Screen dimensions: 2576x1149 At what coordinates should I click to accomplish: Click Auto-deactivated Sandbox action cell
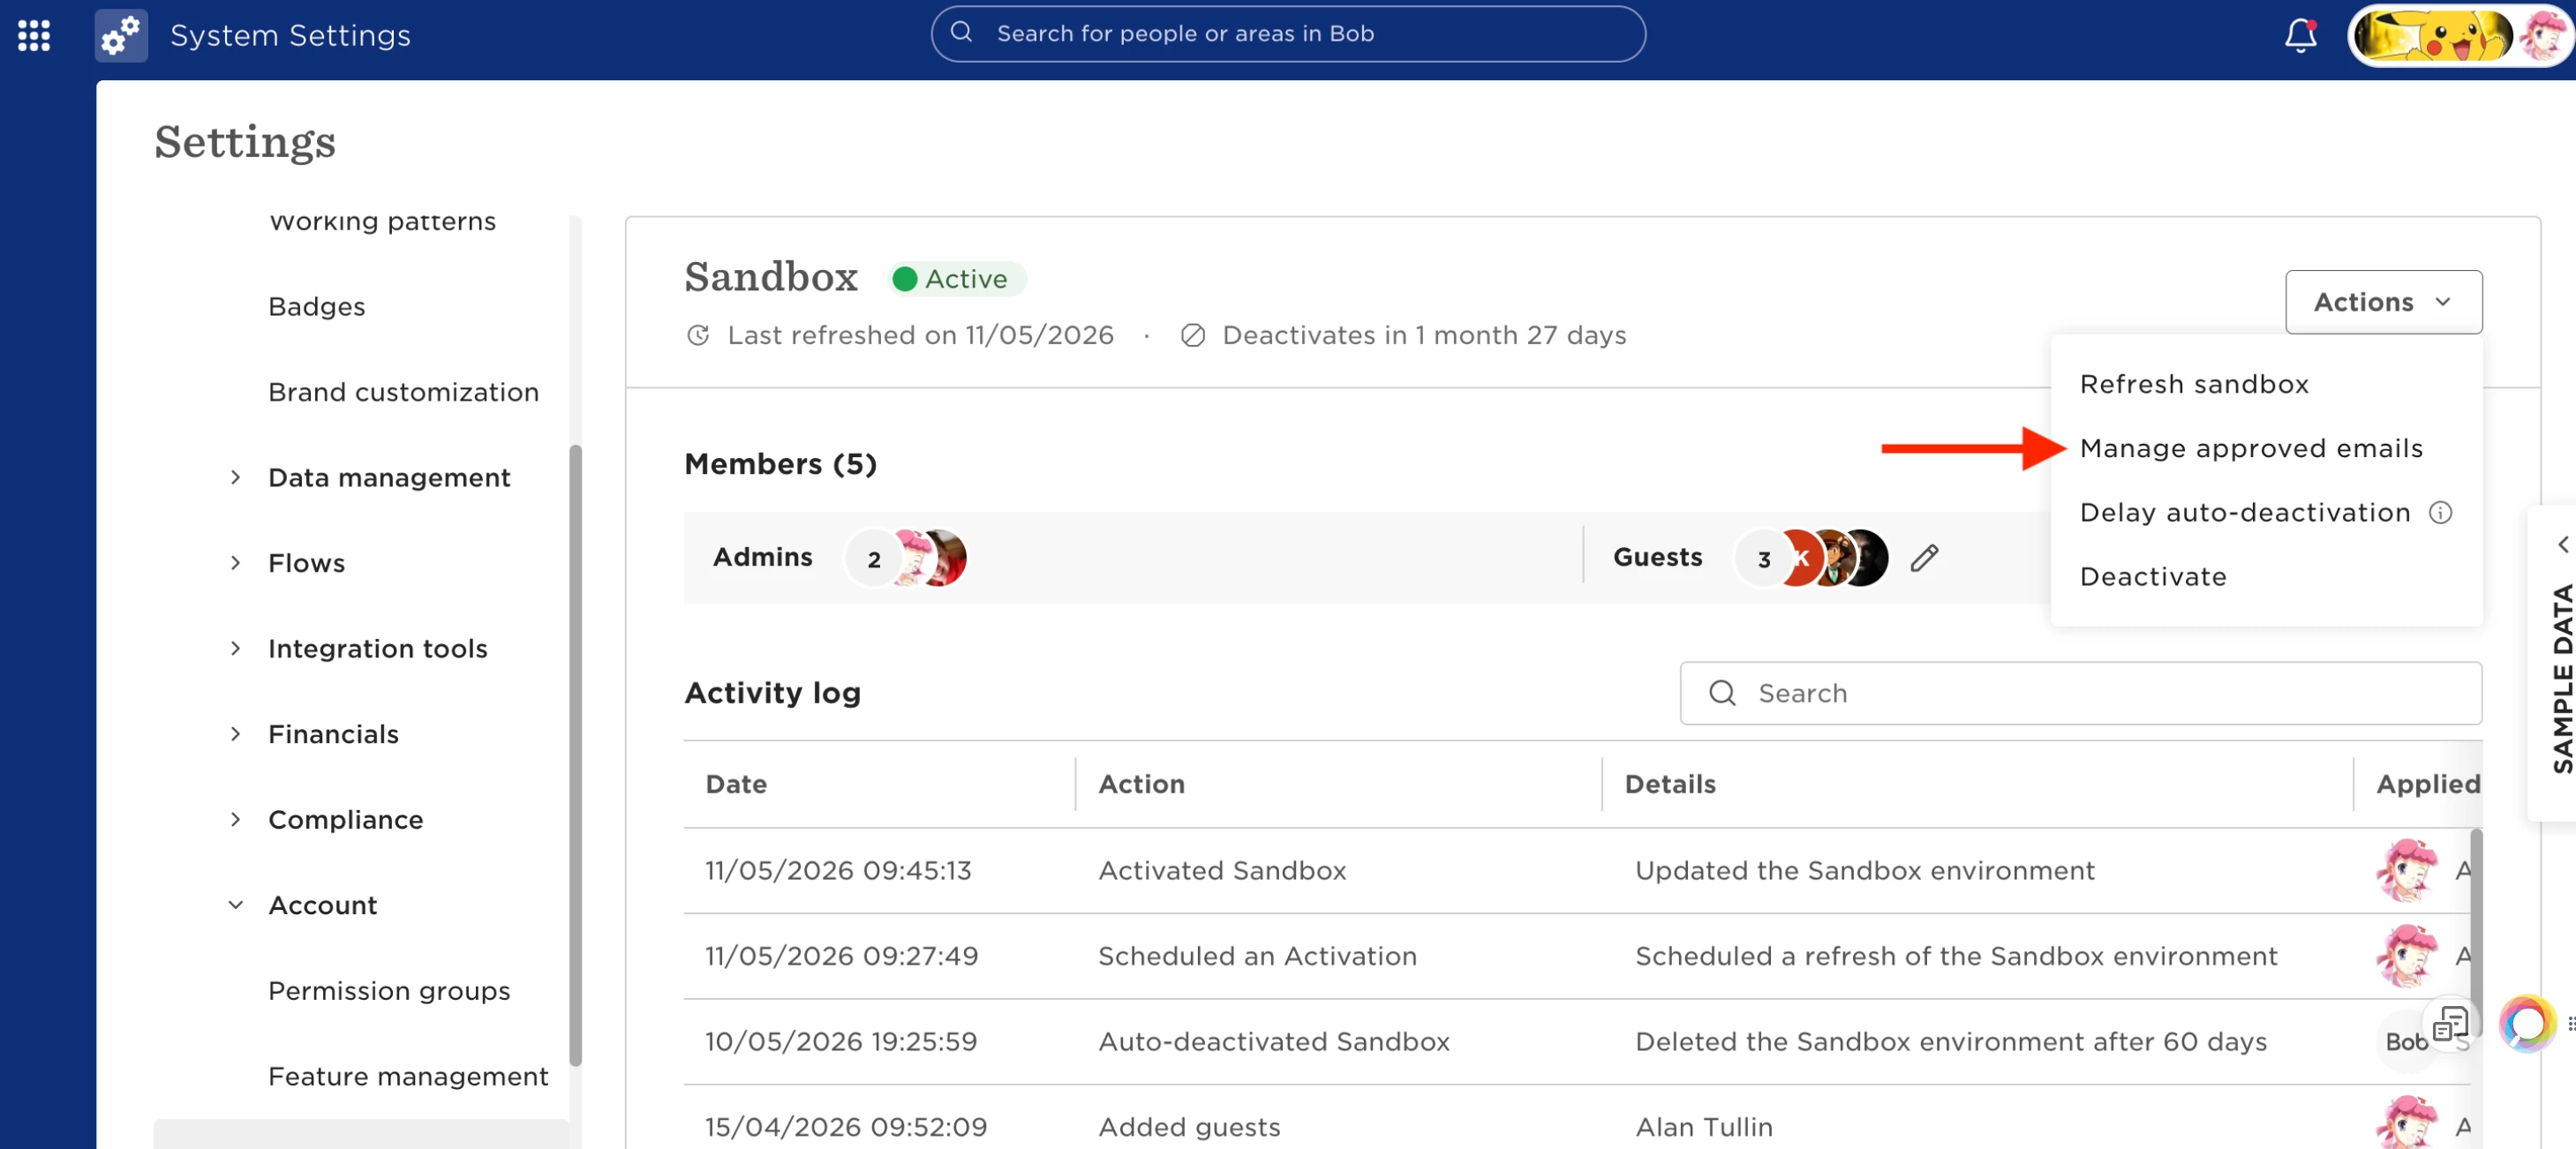click(1273, 1041)
